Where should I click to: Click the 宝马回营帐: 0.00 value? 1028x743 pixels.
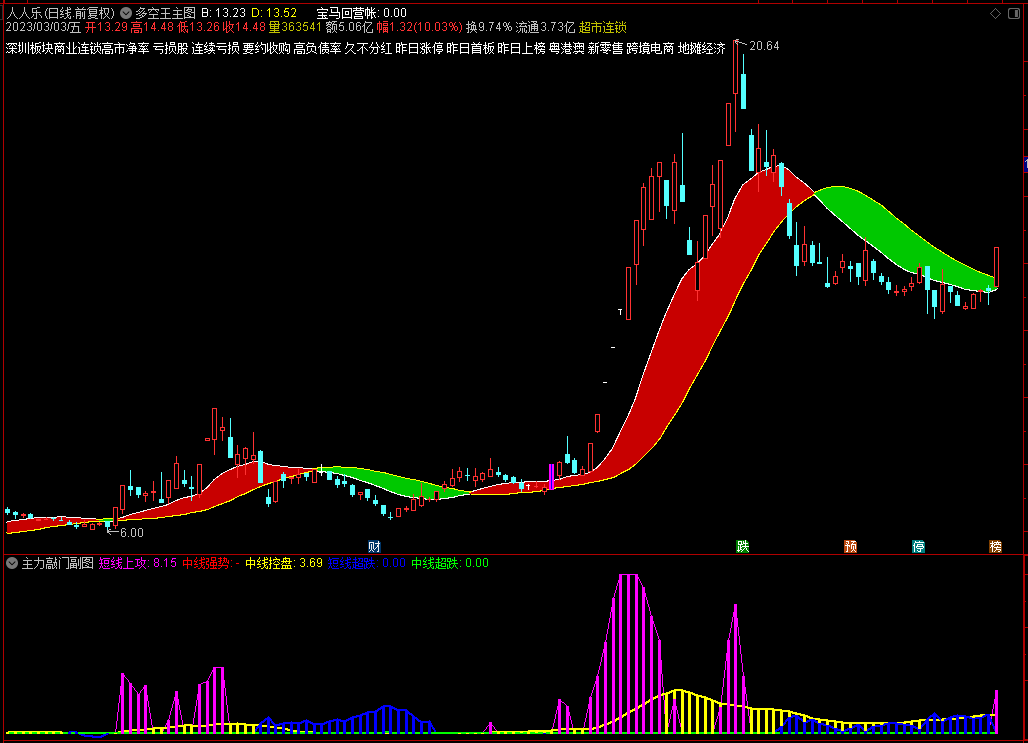[x=361, y=13]
